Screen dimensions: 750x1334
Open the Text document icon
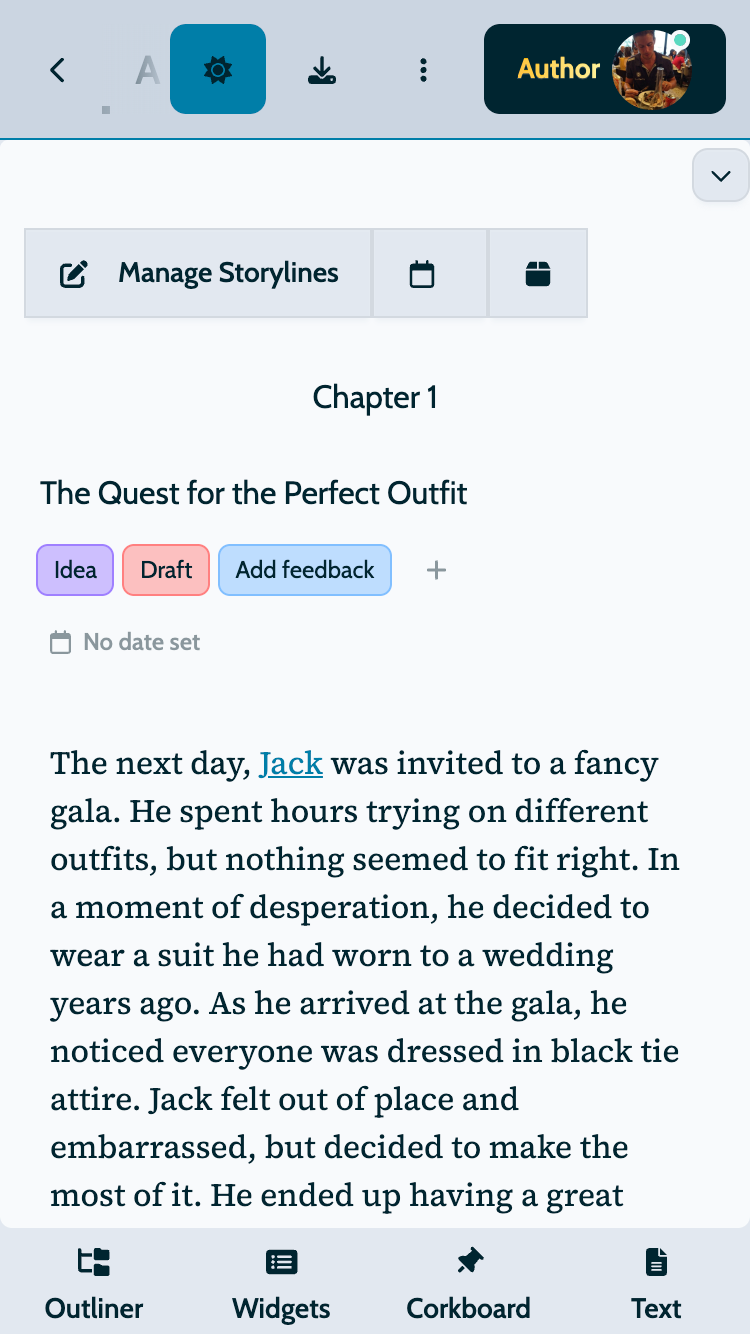pyautogui.click(x=656, y=1263)
